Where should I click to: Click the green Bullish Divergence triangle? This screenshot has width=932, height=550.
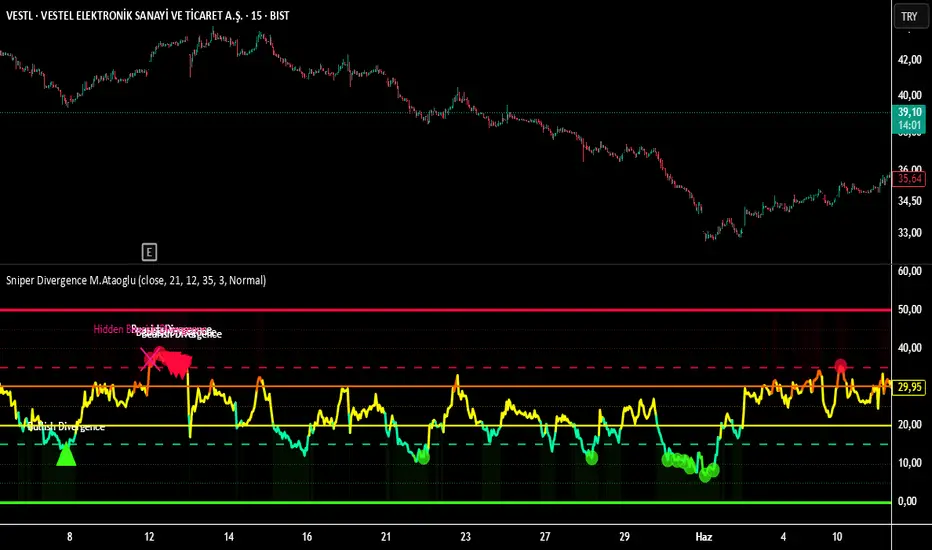[66, 456]
